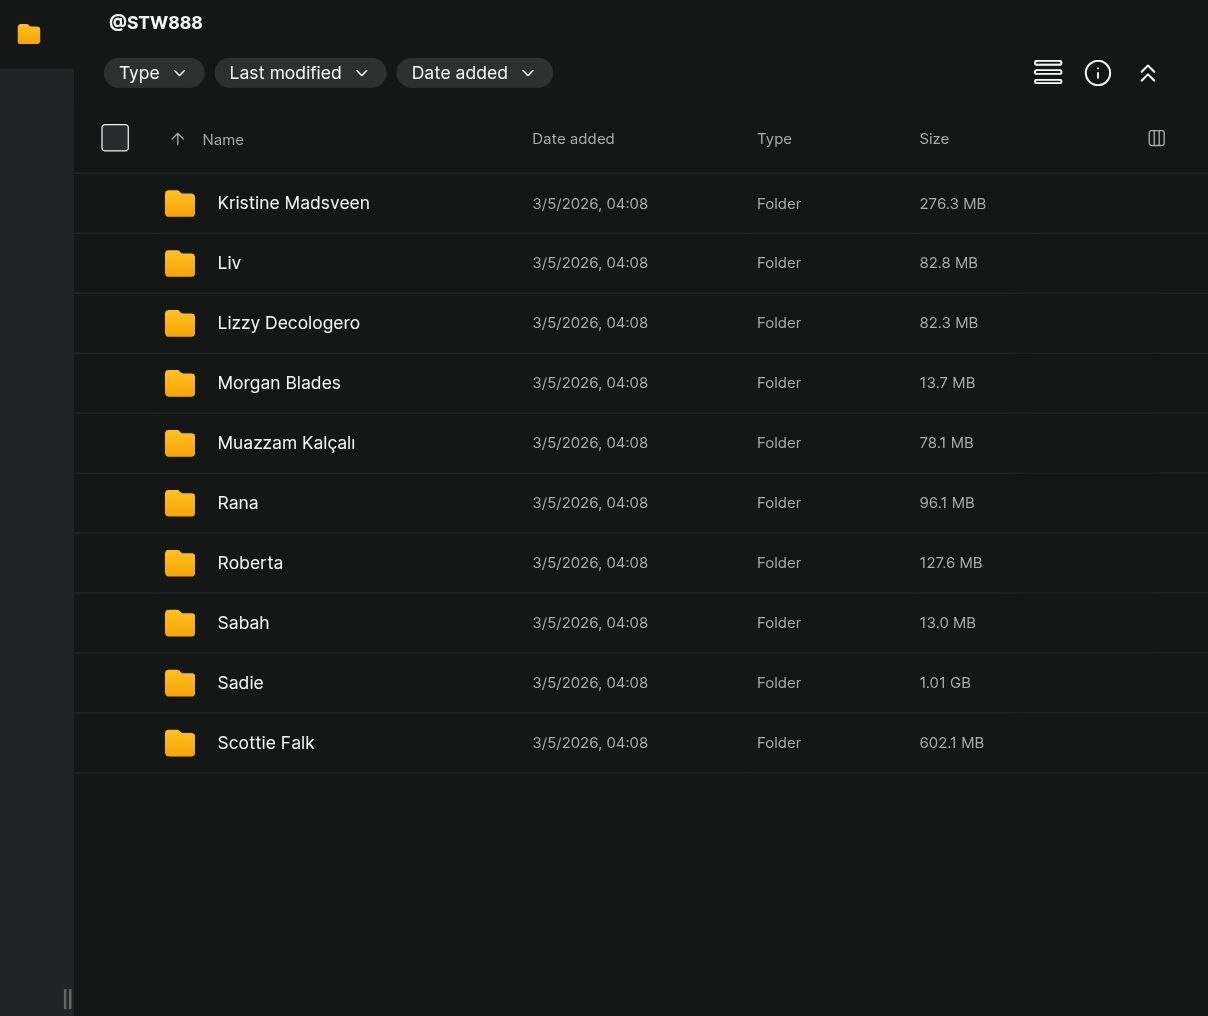The height and width of the screenshot is (1016, 1208).
Task: Open the Last modified filter dropdown
Action: pos(300,73)
